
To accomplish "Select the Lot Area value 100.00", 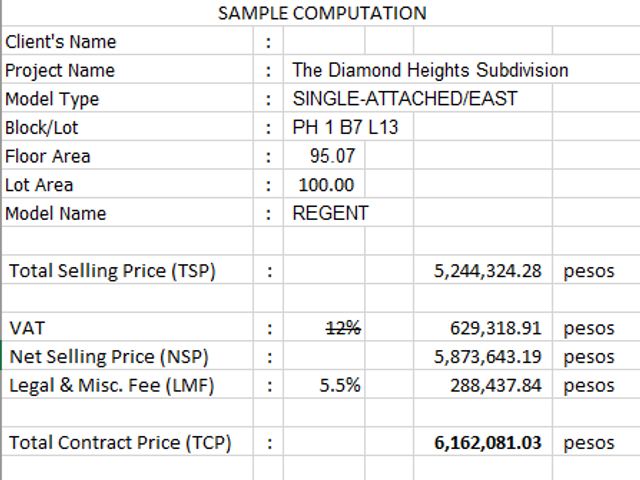I will click(x=324, y=184).
